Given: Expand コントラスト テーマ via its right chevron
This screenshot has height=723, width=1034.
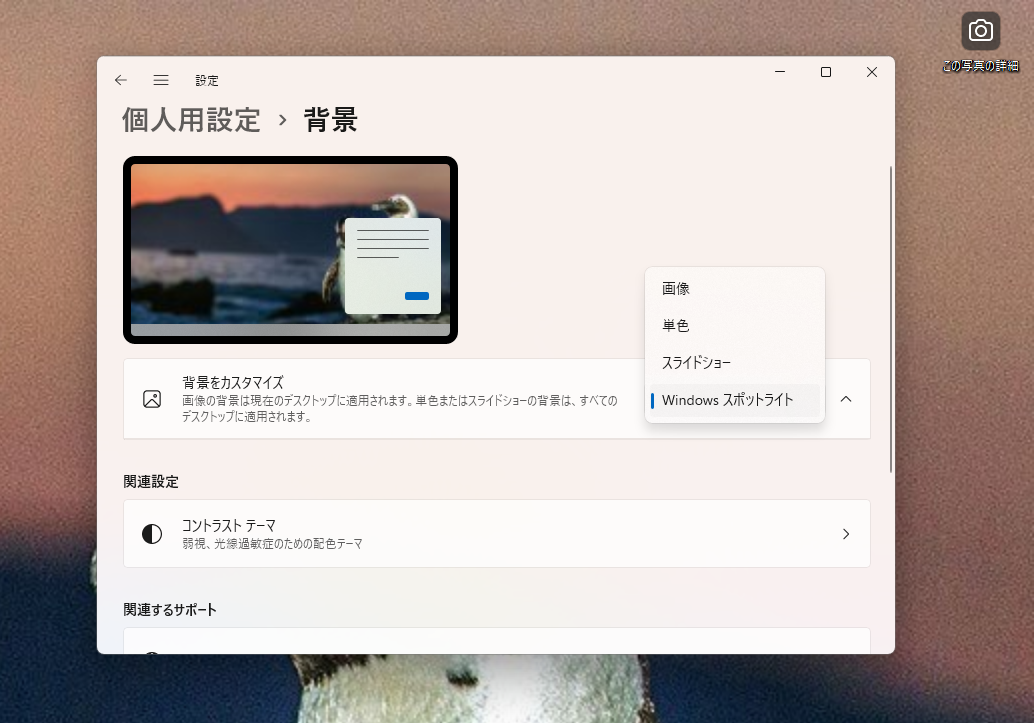Looking at the screenshot, I should (845, 533).
